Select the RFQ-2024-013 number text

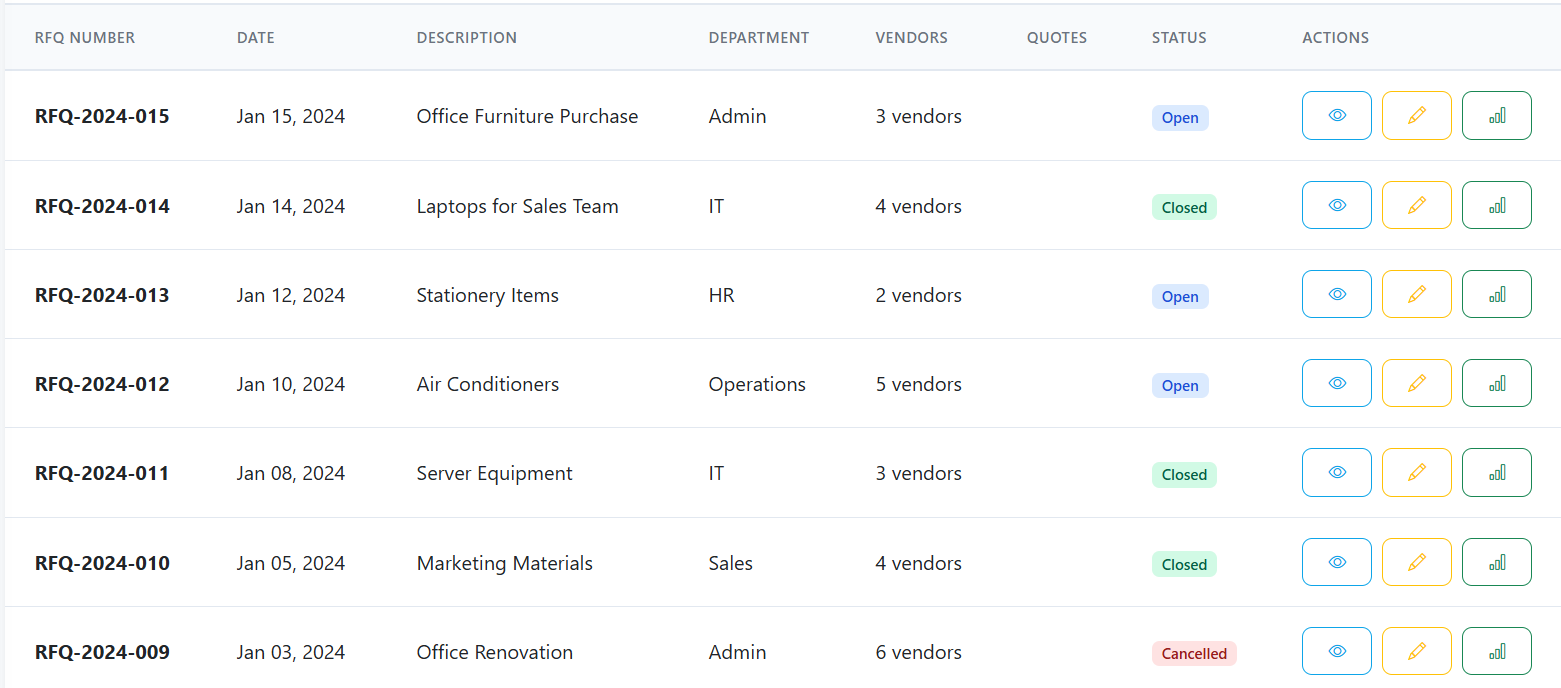(x=102, y=295)
